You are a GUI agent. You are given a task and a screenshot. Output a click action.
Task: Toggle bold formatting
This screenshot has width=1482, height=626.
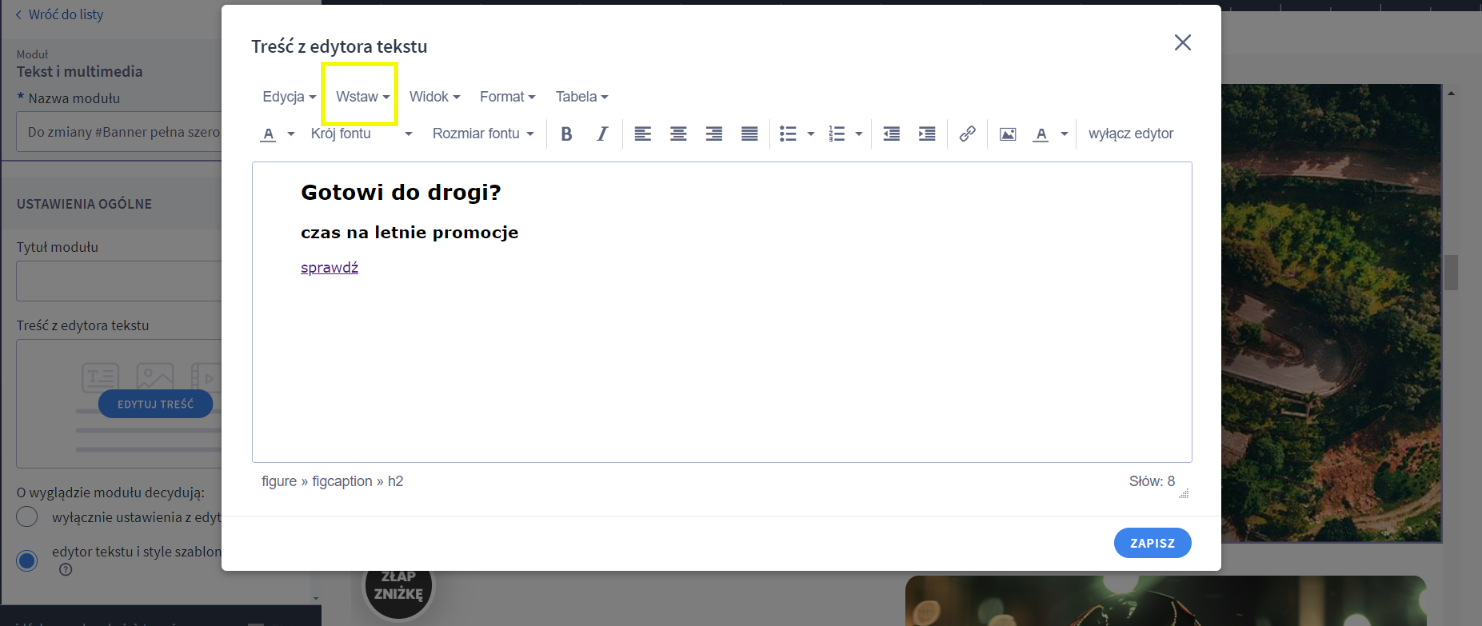(566, 134)
